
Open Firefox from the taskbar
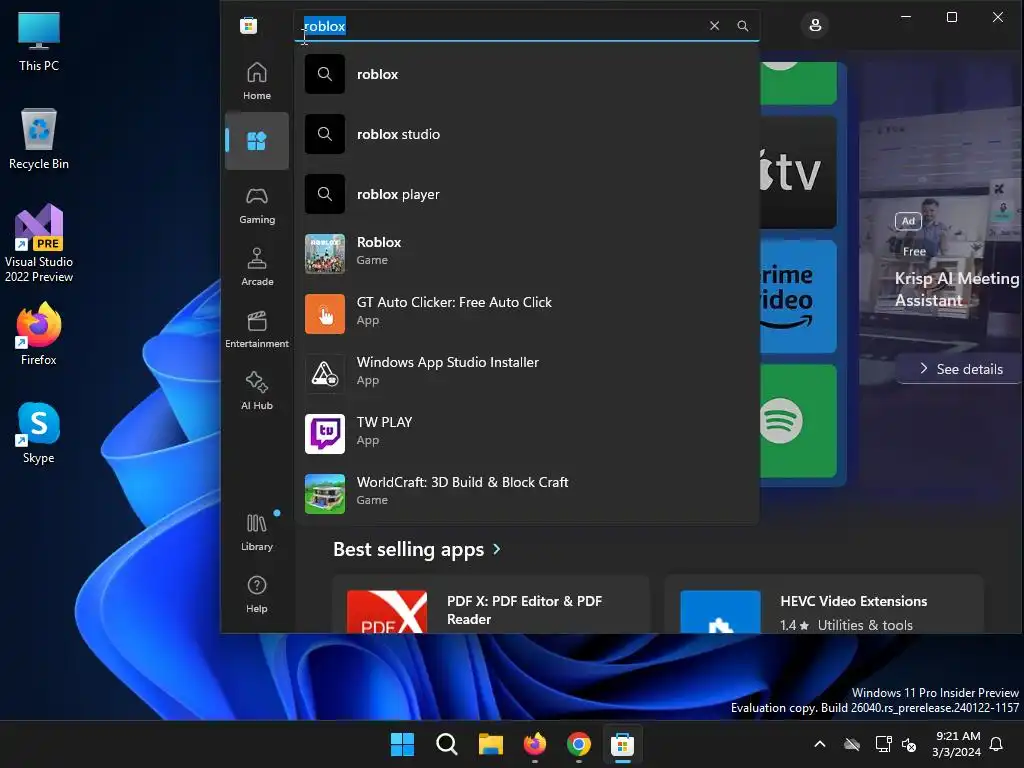click(x=535, y=744)
